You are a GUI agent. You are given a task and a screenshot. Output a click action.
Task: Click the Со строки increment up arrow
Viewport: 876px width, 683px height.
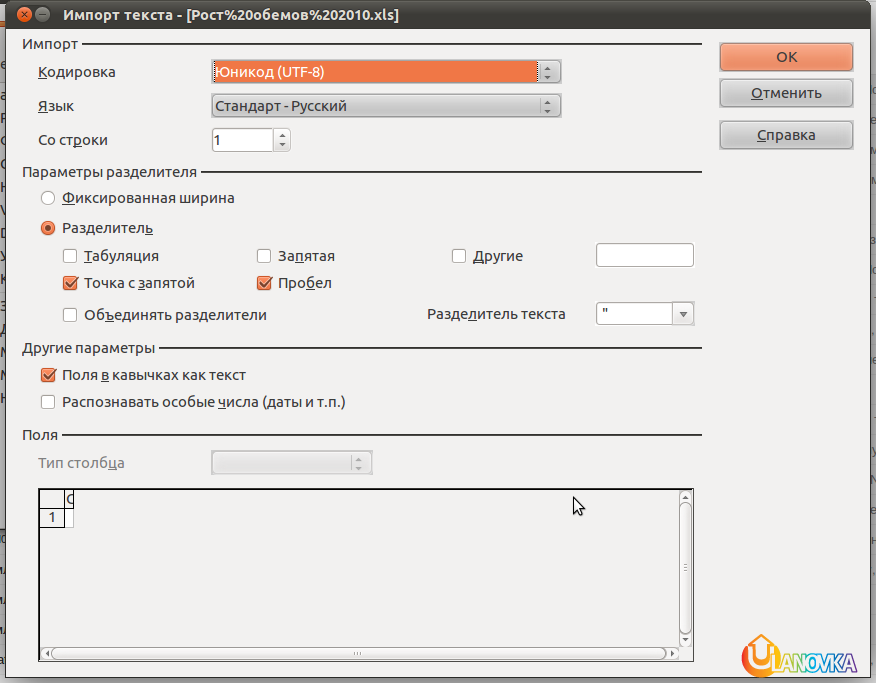point(282,134)
